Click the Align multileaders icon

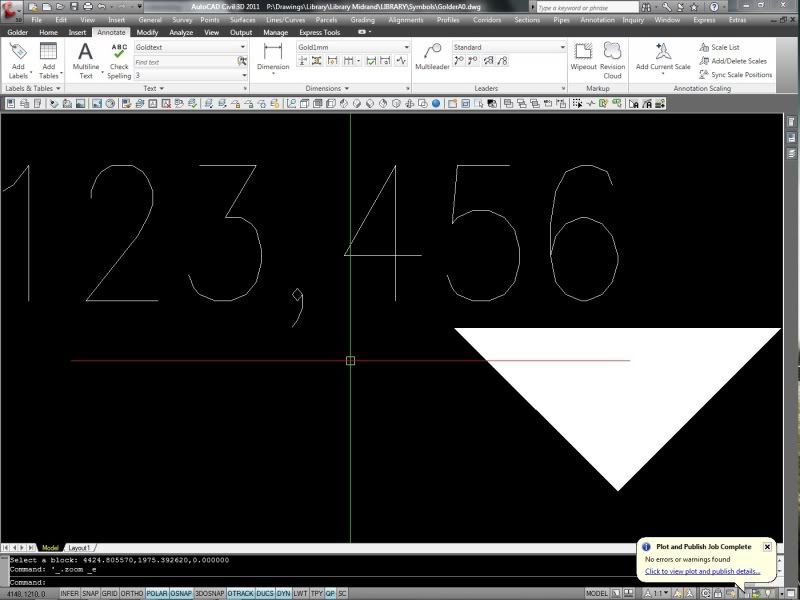(489, 61)
